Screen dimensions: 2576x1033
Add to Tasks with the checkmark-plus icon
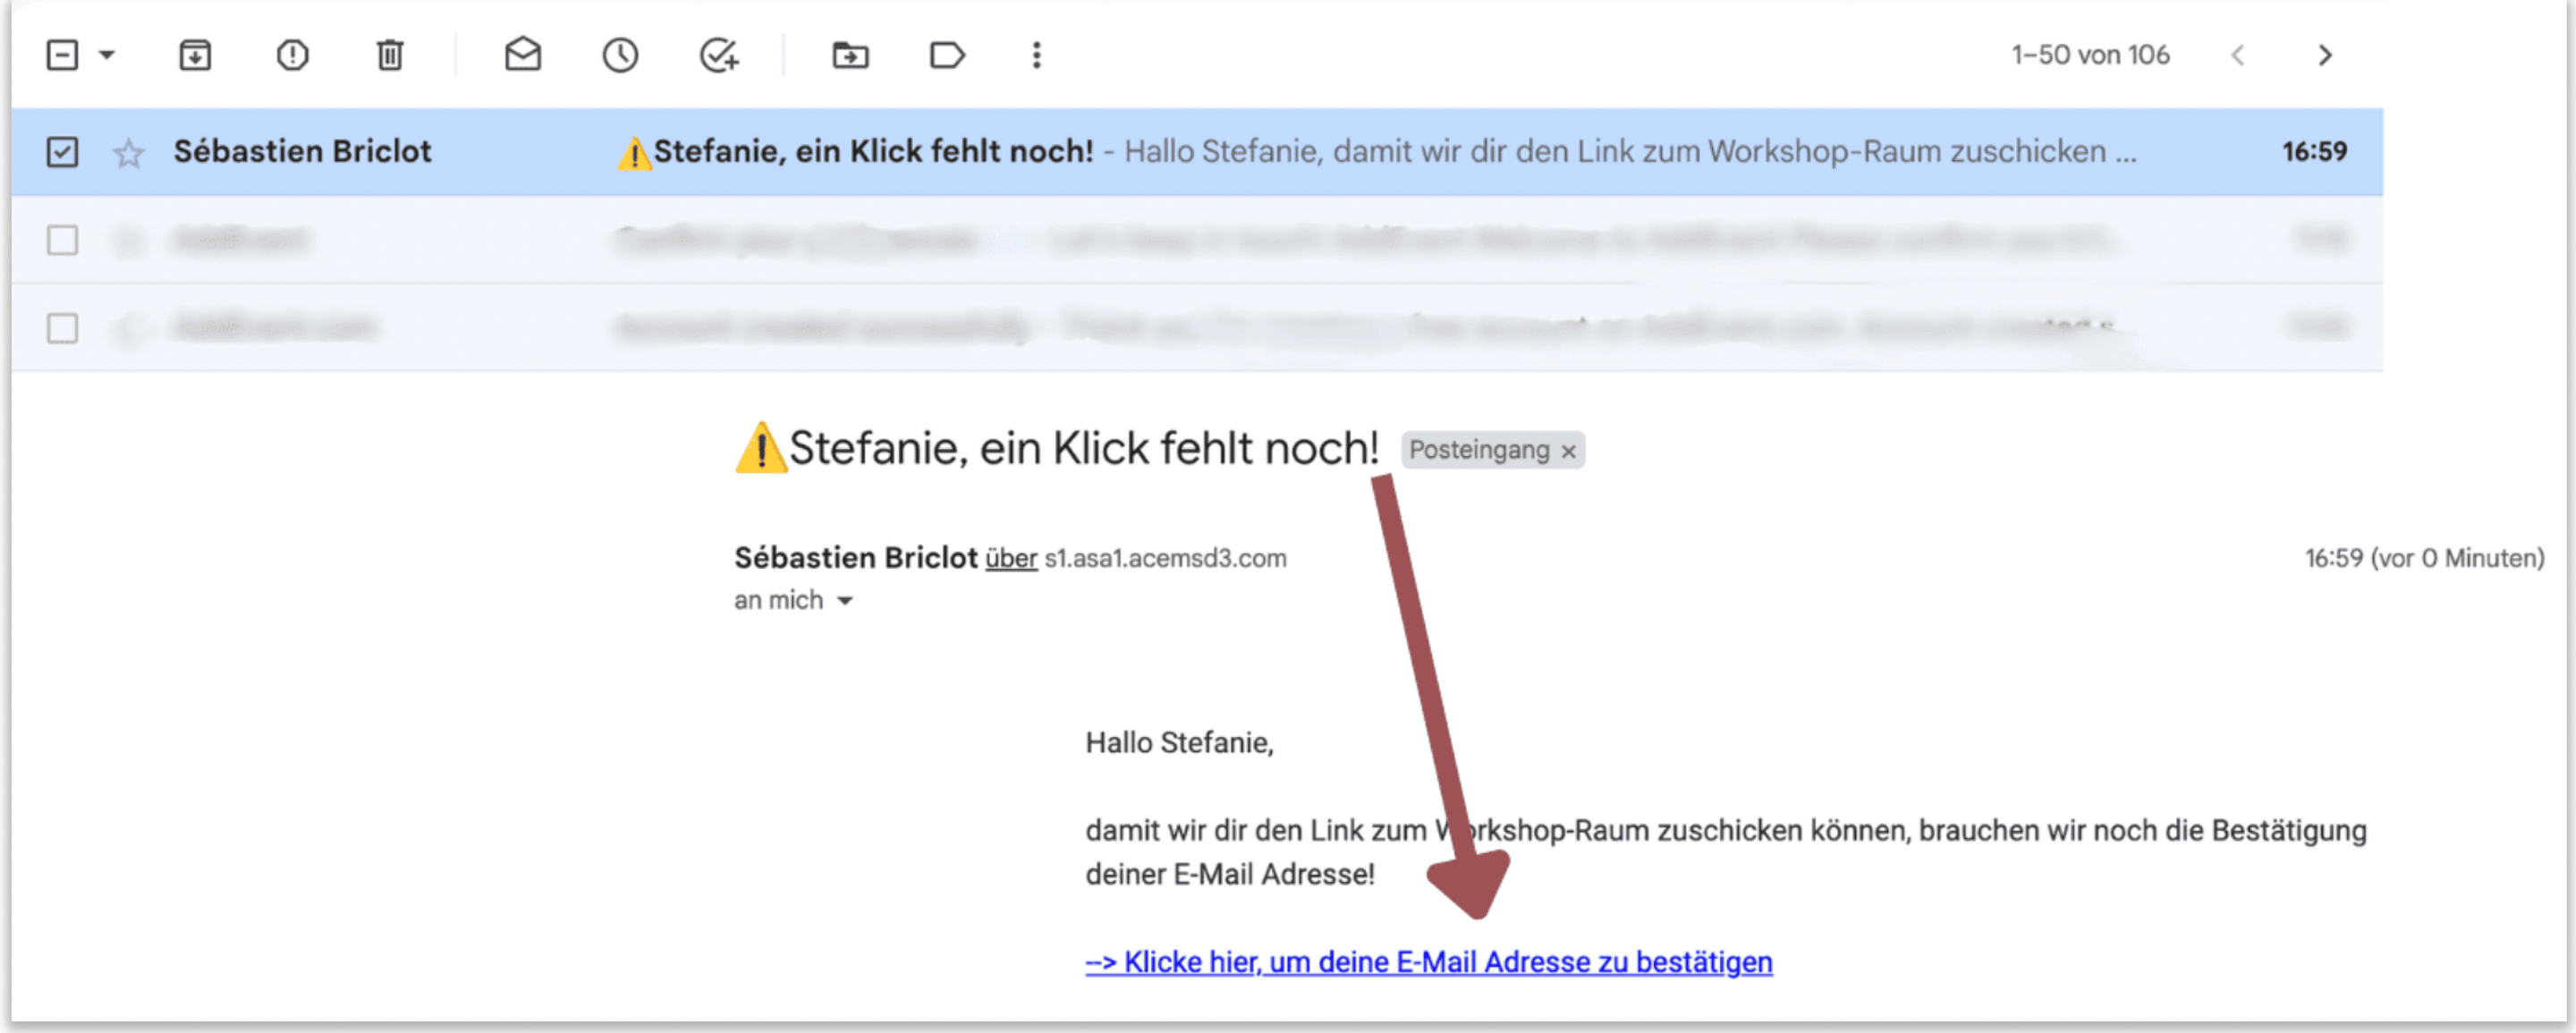tap(718, 55)
